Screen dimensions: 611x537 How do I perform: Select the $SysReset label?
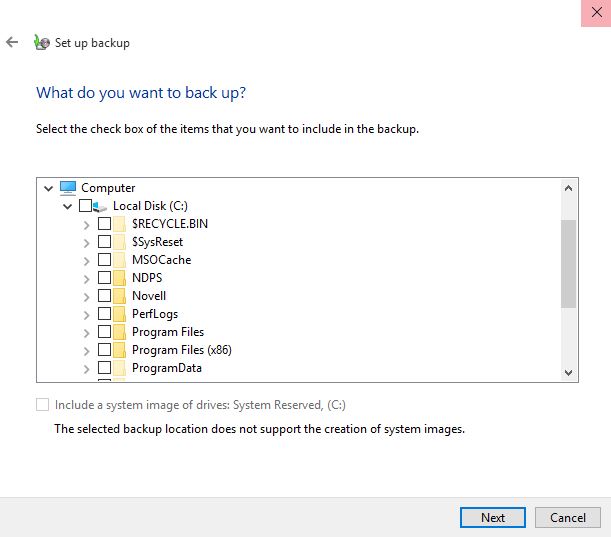(157, 242)
